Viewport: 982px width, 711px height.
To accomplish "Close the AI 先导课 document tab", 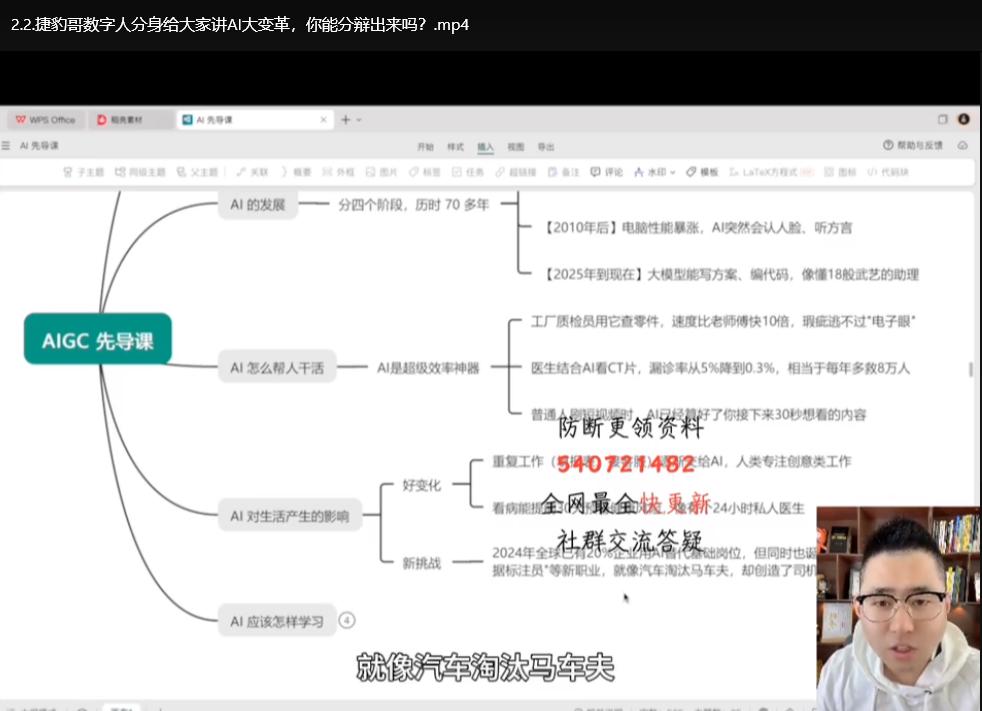I will (x=323, y=120).
